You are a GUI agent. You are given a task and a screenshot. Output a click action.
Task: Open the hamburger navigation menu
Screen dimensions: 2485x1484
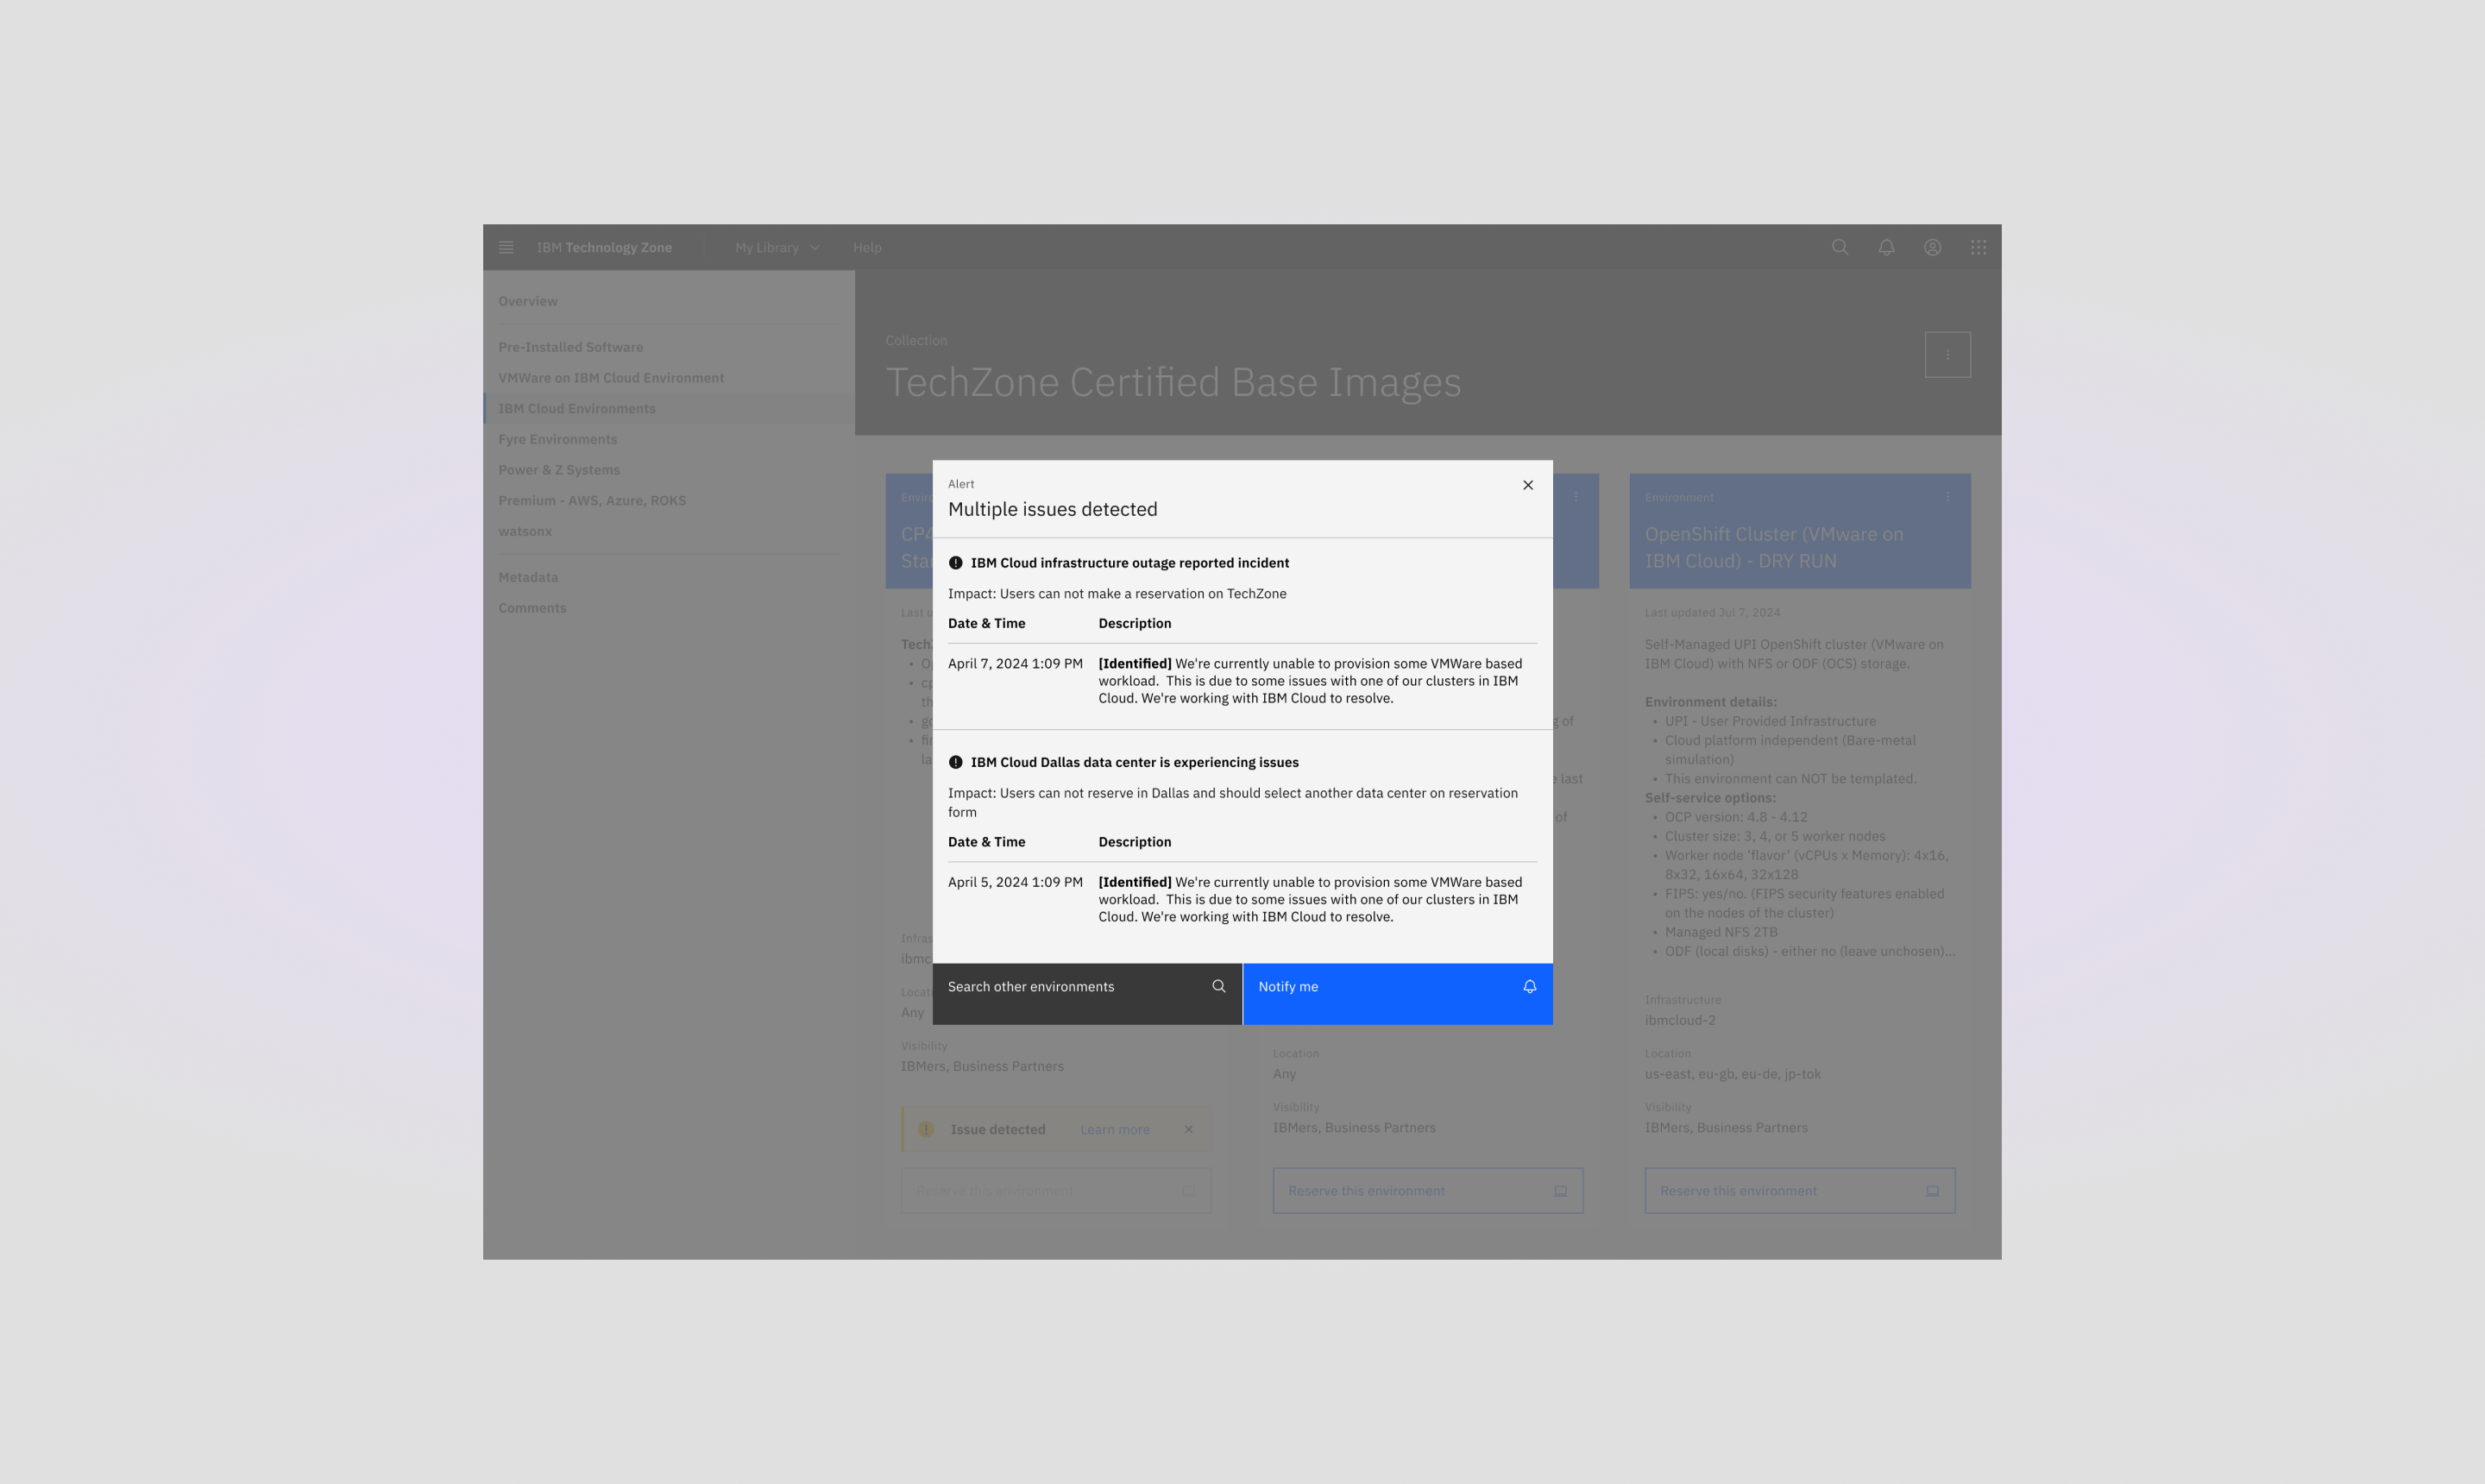tap(506, 247)
